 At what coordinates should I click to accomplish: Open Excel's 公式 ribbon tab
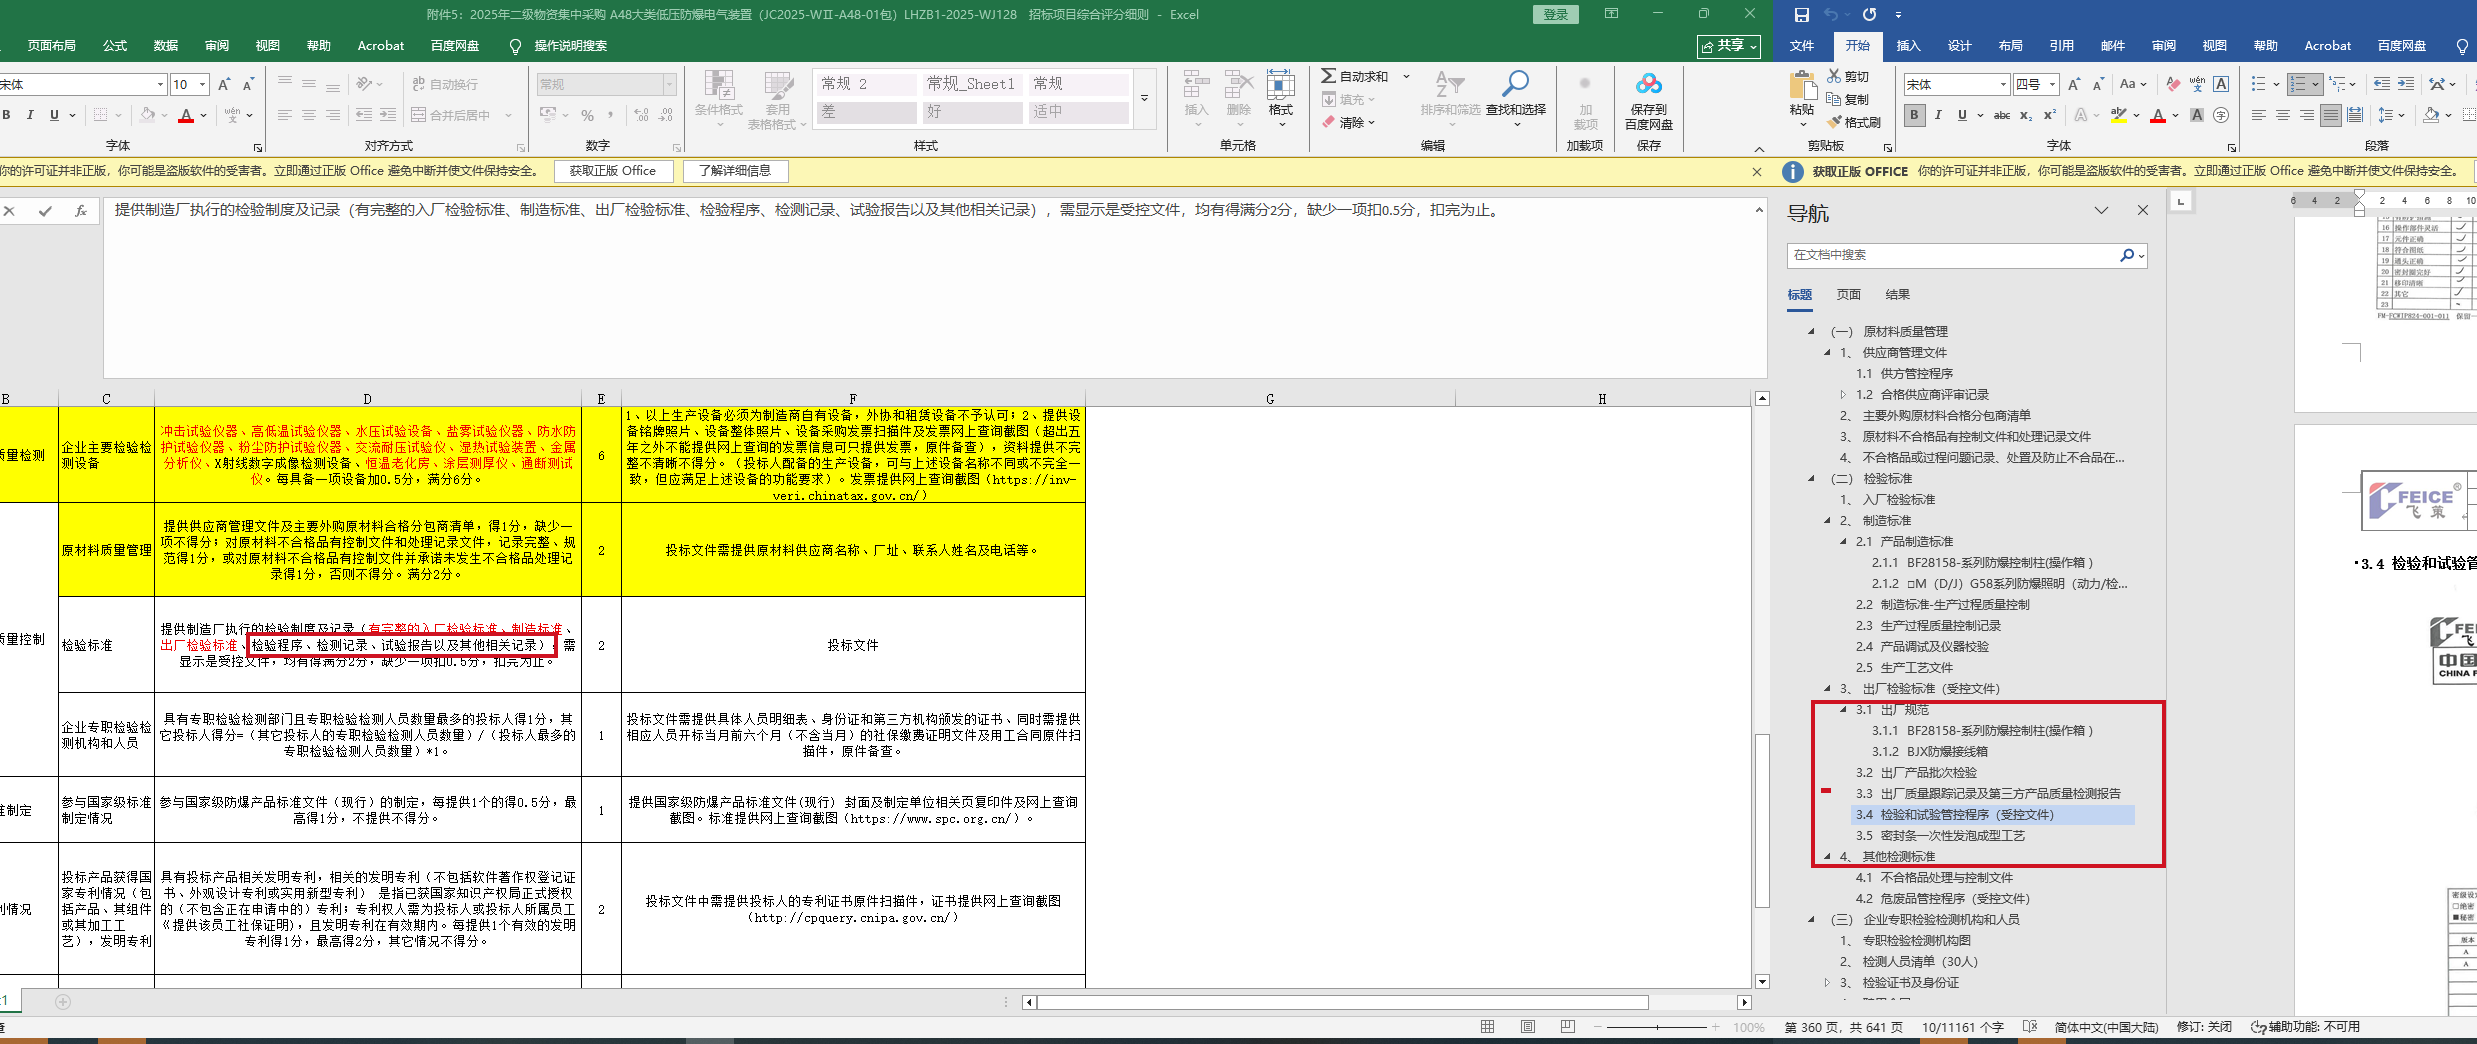coord(115,46)
